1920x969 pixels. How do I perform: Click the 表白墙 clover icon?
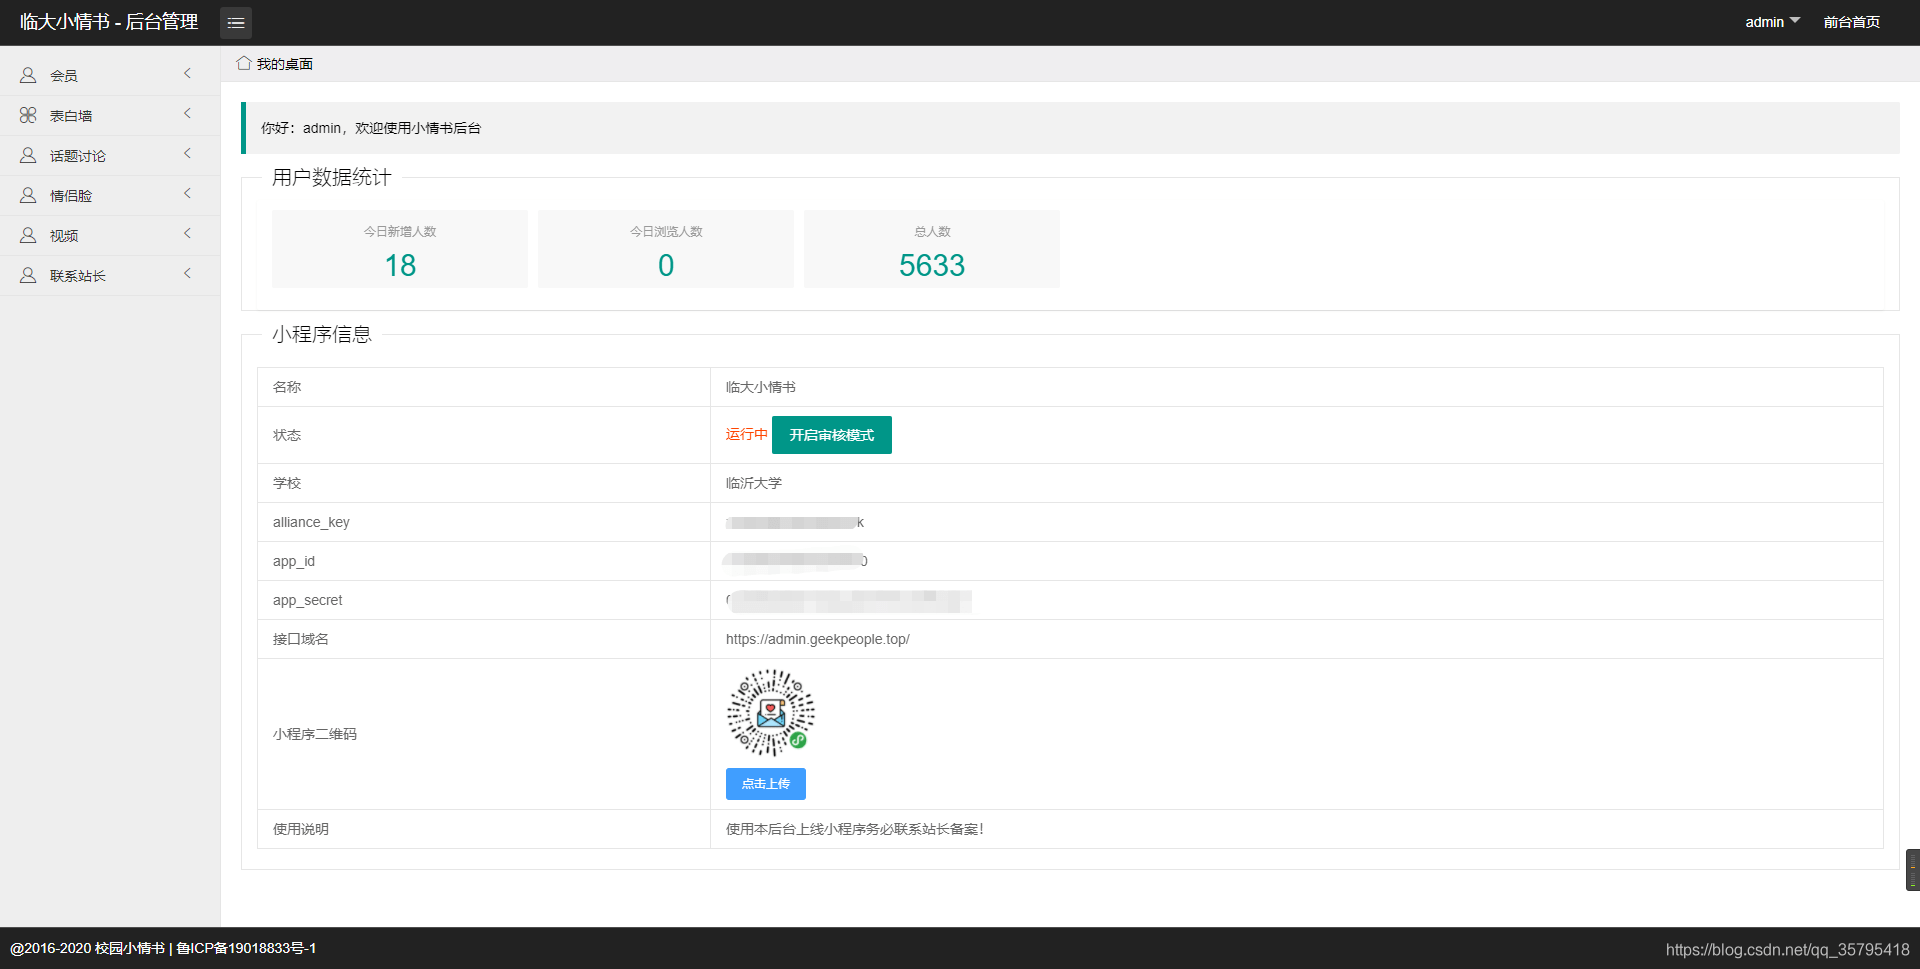(x=28, y=115)
